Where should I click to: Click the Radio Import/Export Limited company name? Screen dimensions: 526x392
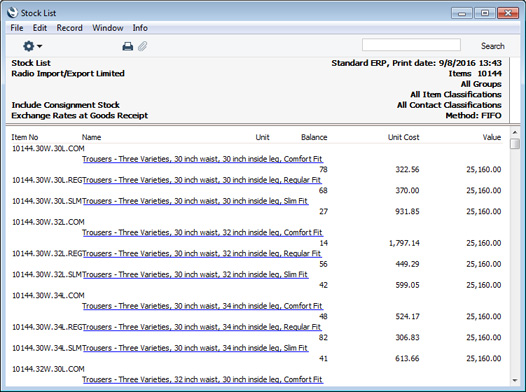[x=68, y=73]
